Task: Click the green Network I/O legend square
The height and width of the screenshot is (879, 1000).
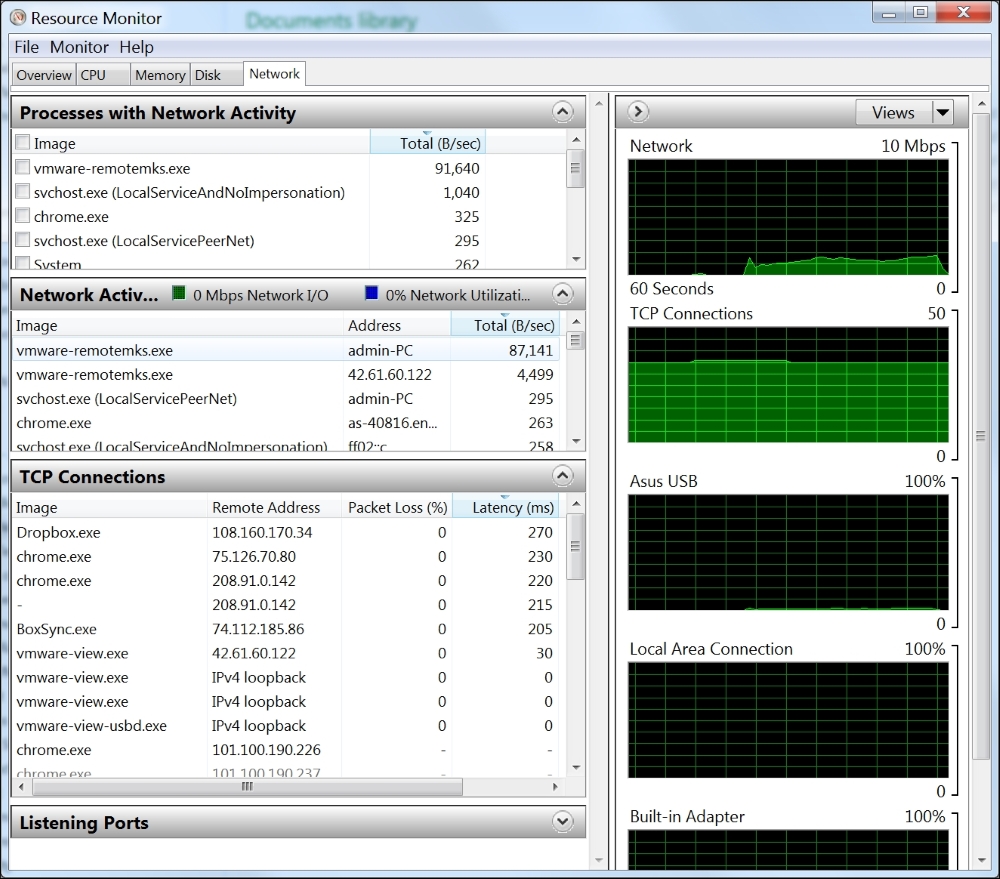Action: (x=179, y=293)
